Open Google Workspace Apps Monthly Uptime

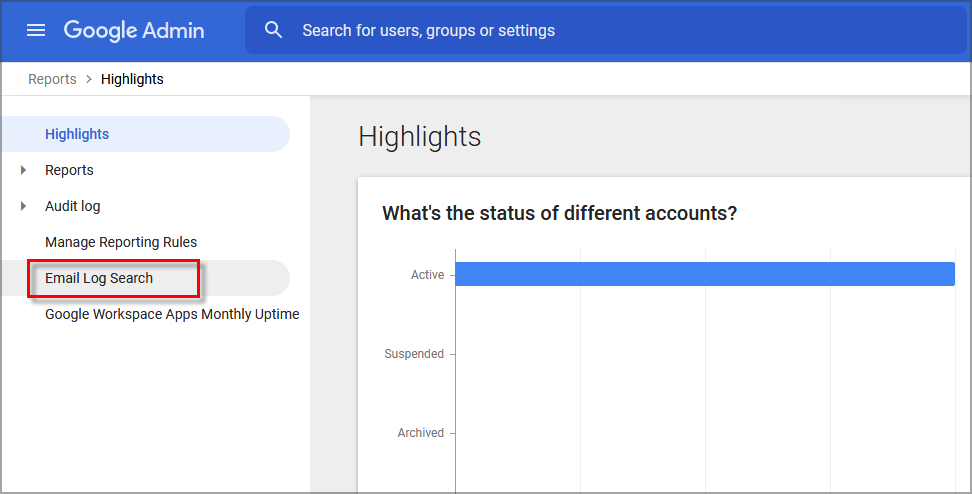(x=172, y=314)
